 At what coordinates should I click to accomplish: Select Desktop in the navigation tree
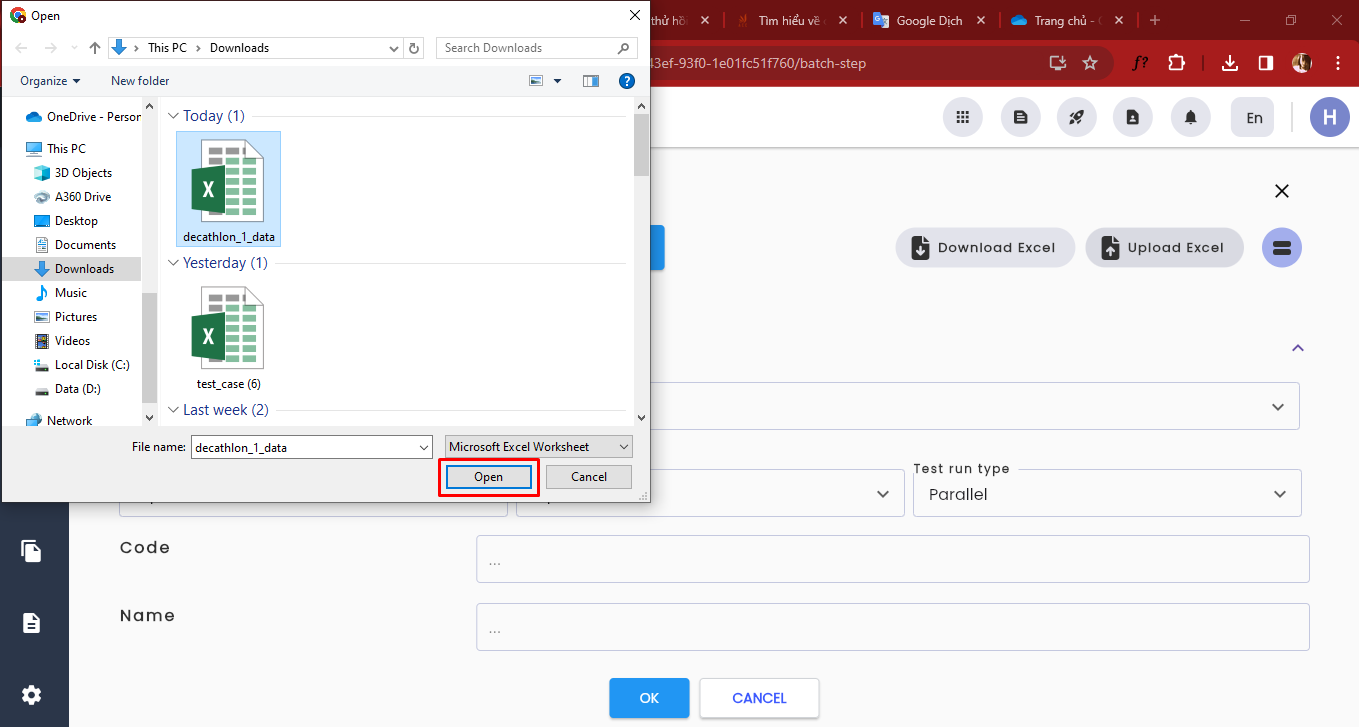click(x=76, y=221)
